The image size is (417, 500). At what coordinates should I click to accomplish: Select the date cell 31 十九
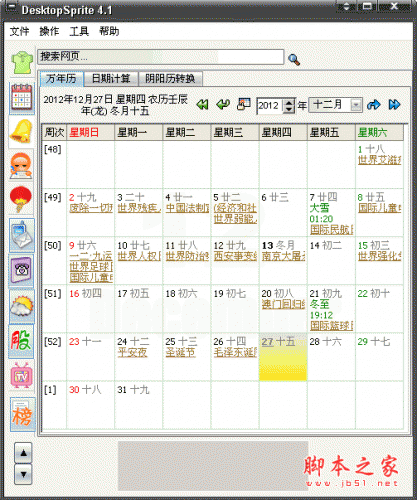(x=139, y=405)
